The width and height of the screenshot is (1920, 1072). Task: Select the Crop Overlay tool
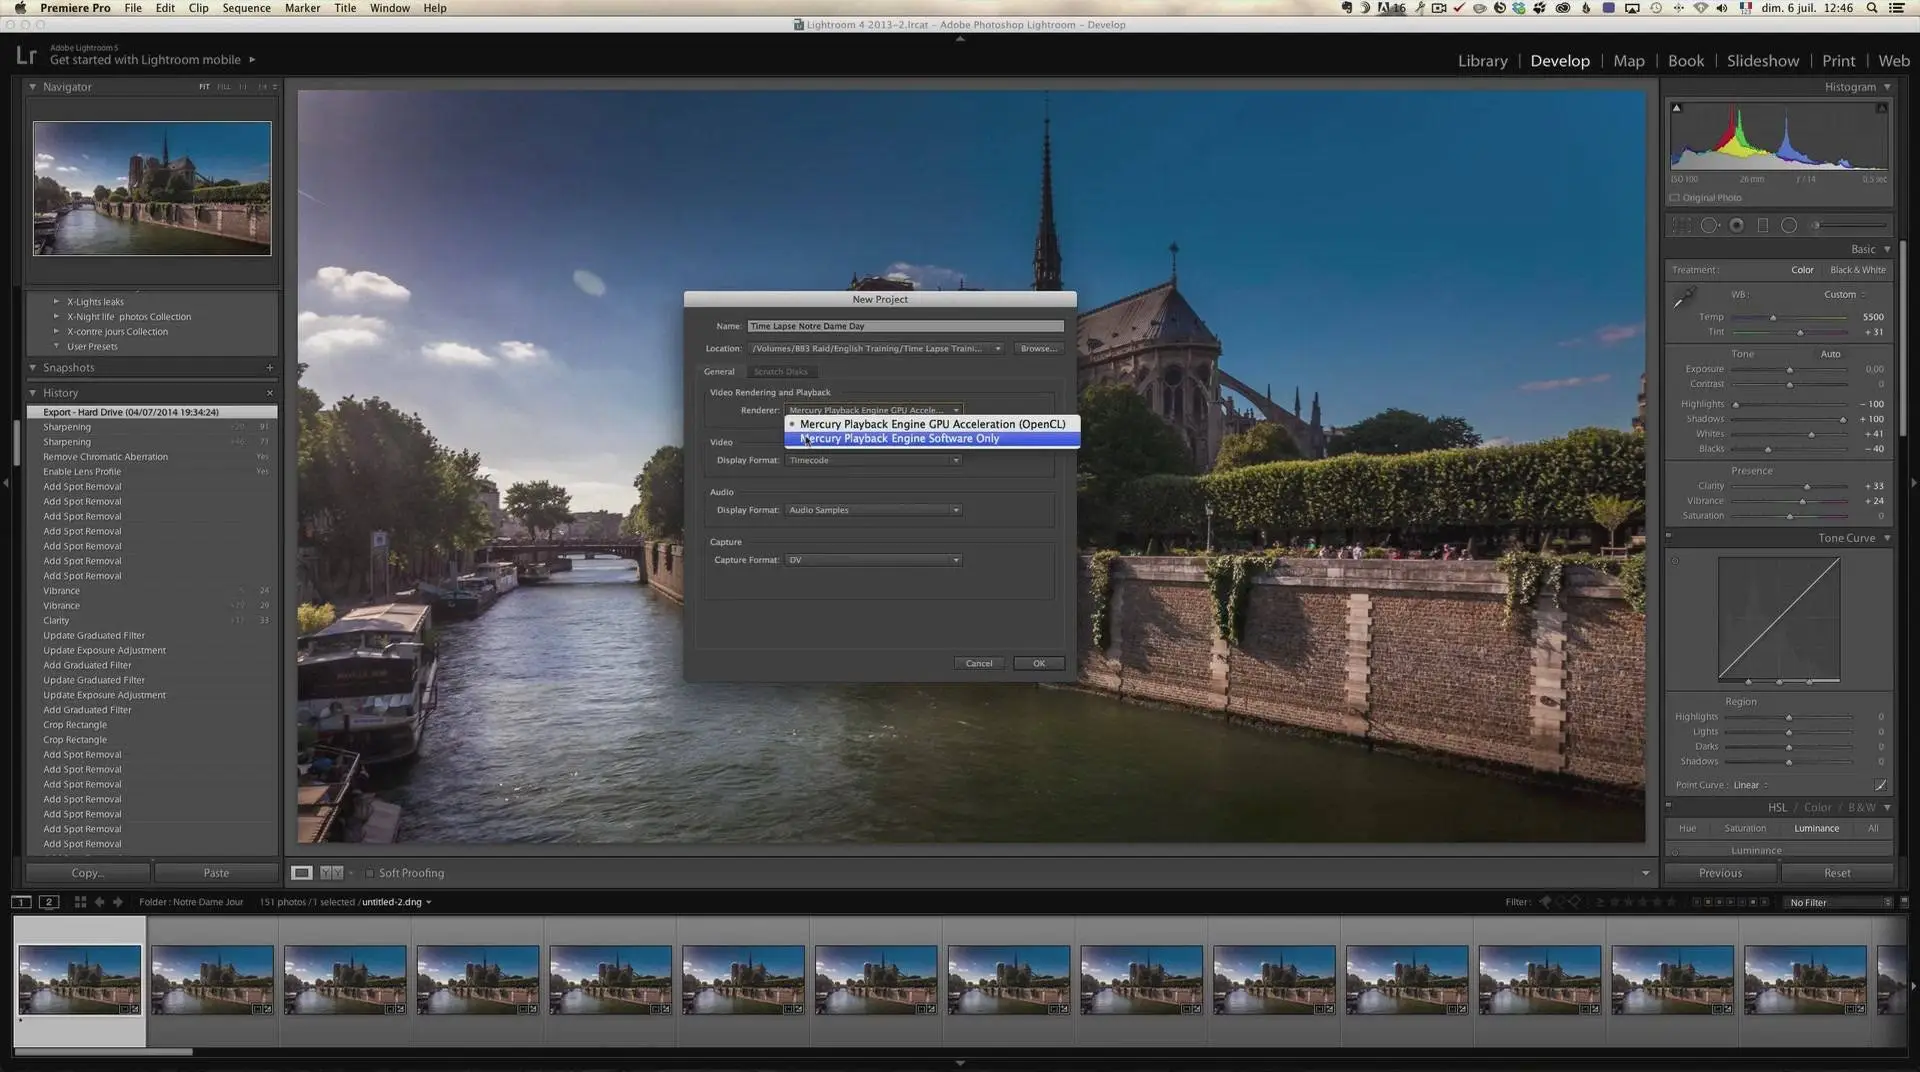click(x=1682, y=226)
